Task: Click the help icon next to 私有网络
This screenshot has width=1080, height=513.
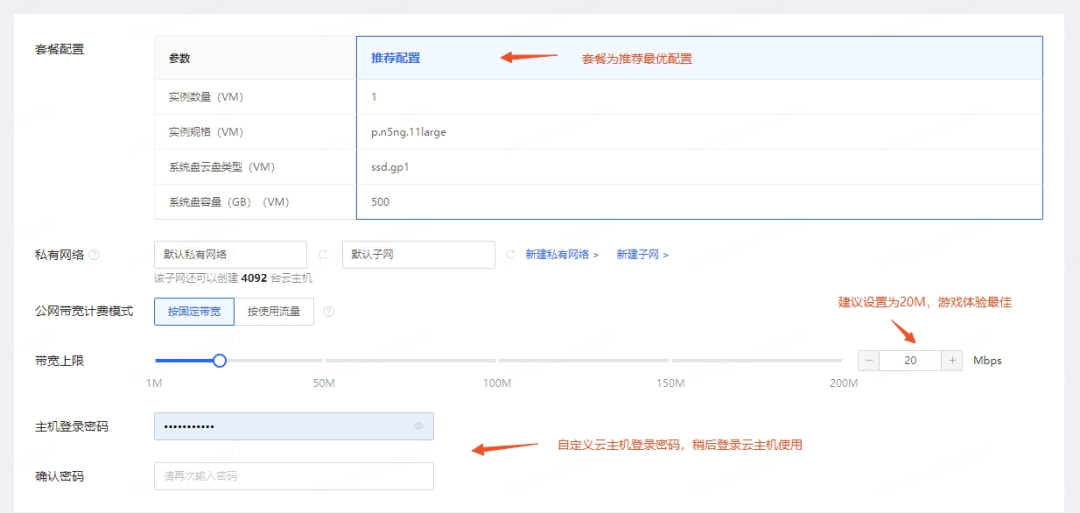Action: 94,255
